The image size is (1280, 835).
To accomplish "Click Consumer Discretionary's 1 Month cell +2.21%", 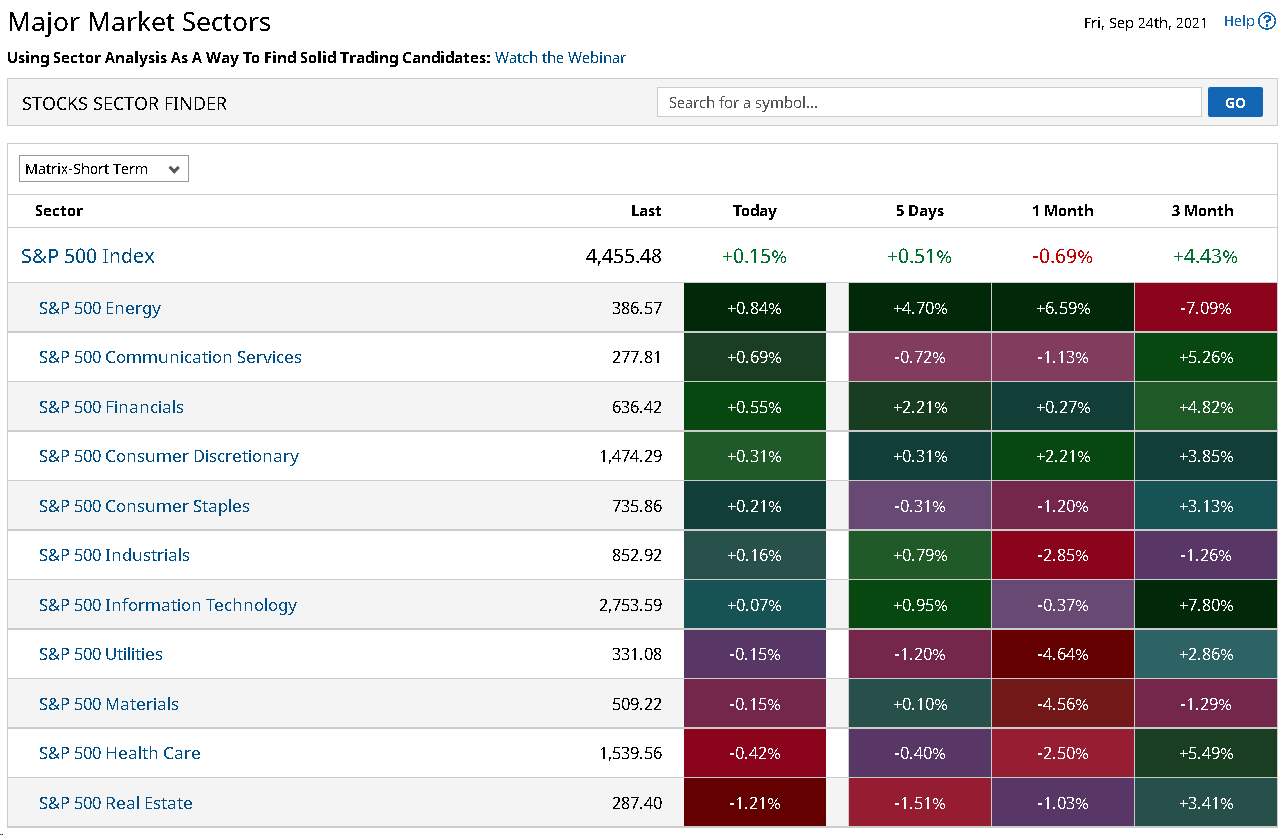I will pos(1063,456).
